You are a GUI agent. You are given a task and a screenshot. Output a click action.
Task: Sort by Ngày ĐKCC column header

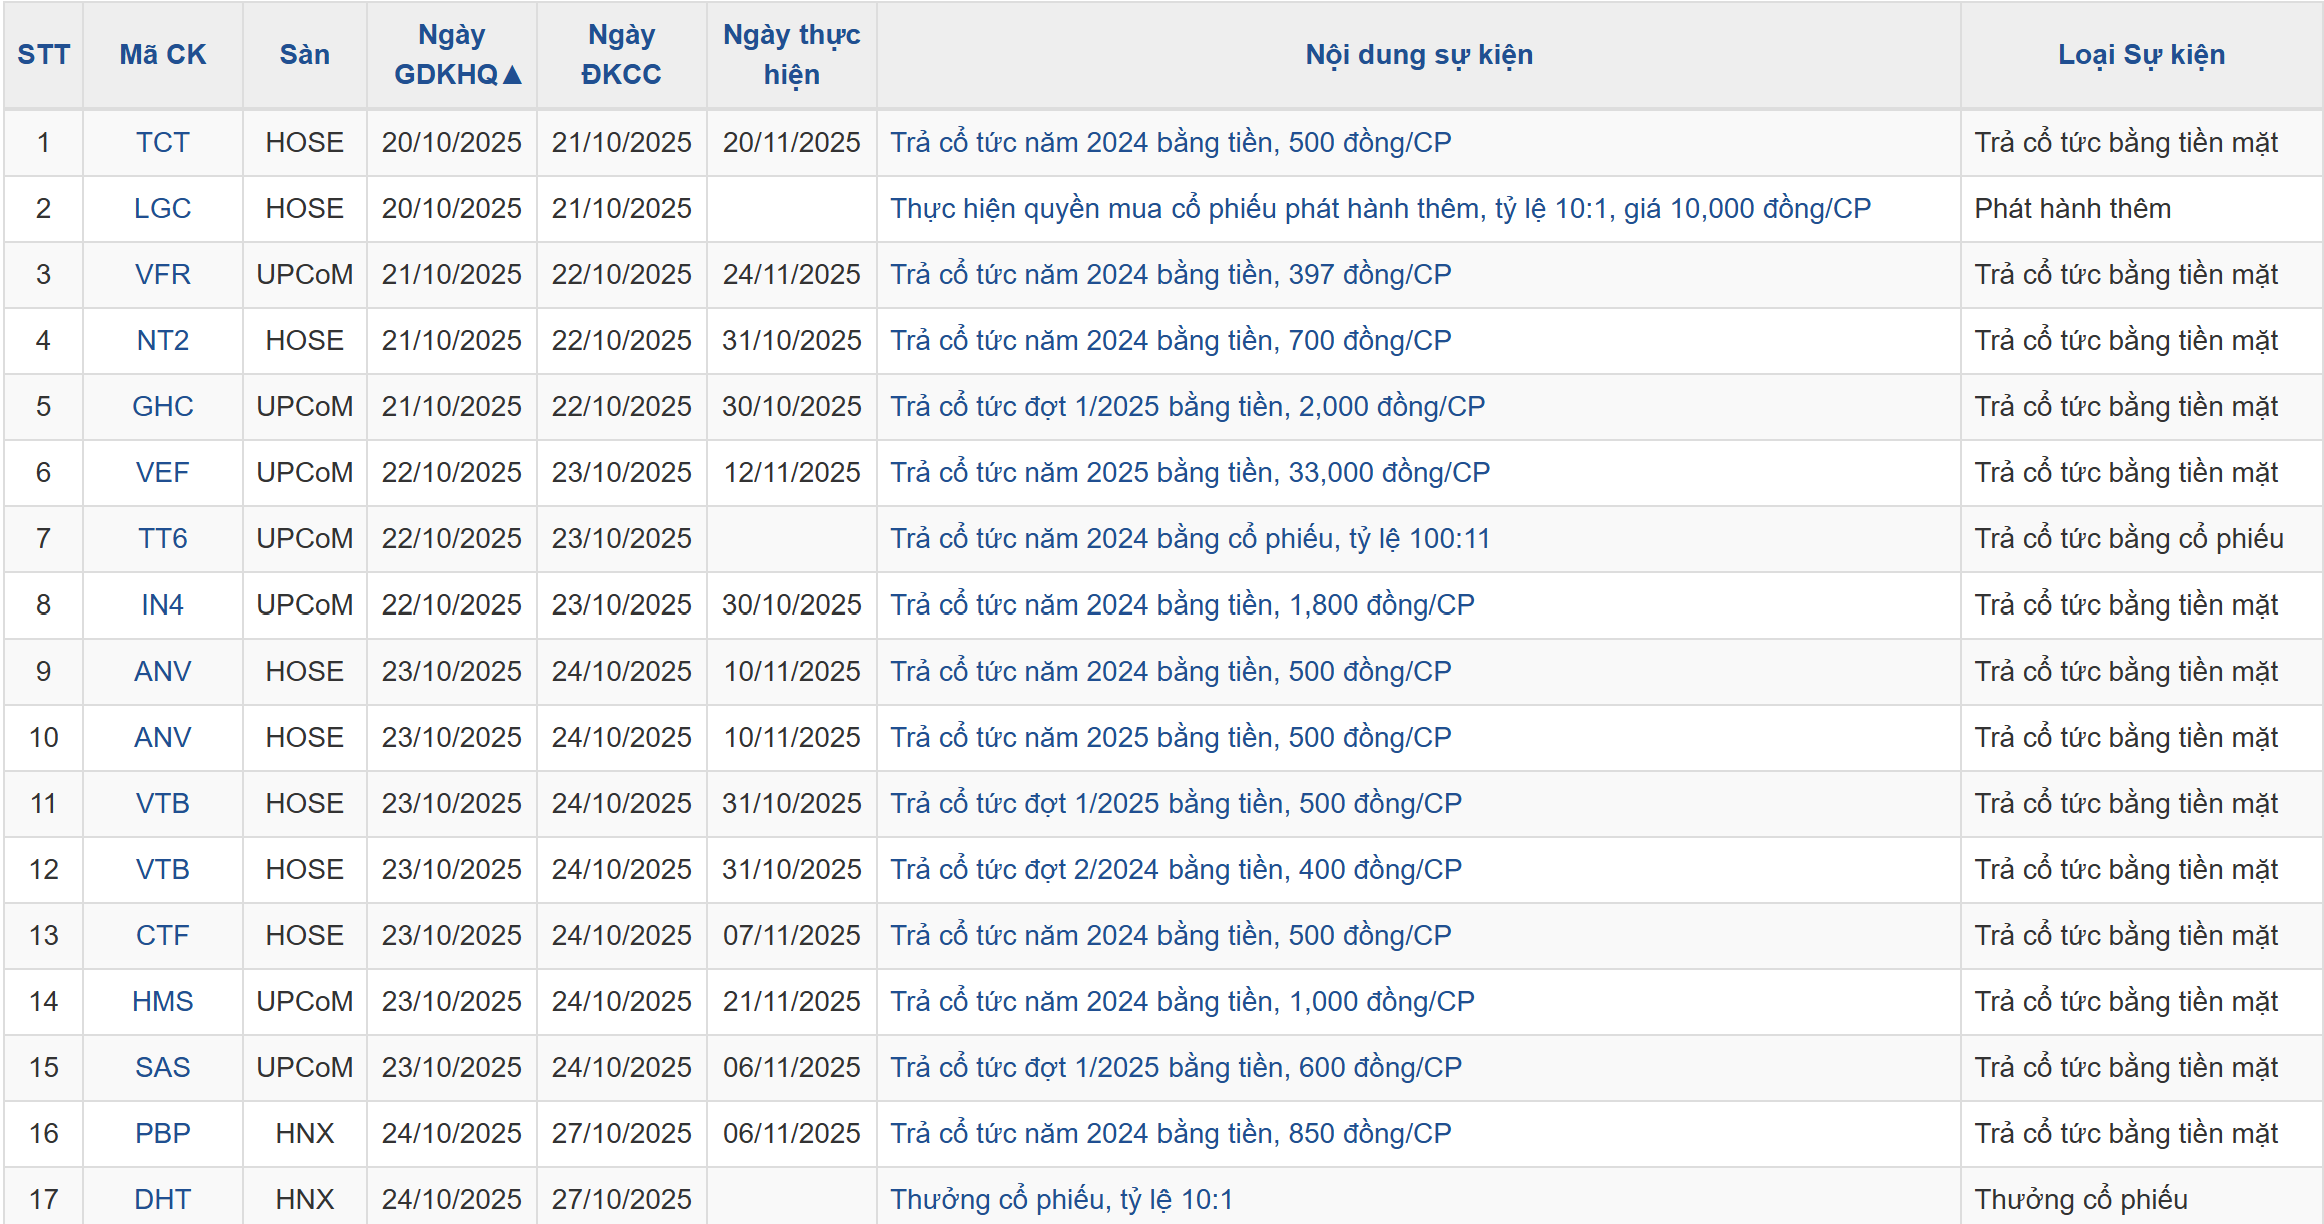[621, 55]
